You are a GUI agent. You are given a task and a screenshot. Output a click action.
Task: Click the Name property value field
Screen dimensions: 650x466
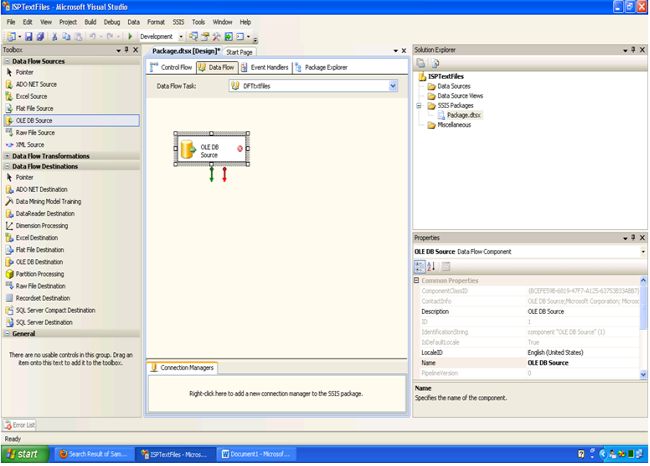click(x=582, y=363)
